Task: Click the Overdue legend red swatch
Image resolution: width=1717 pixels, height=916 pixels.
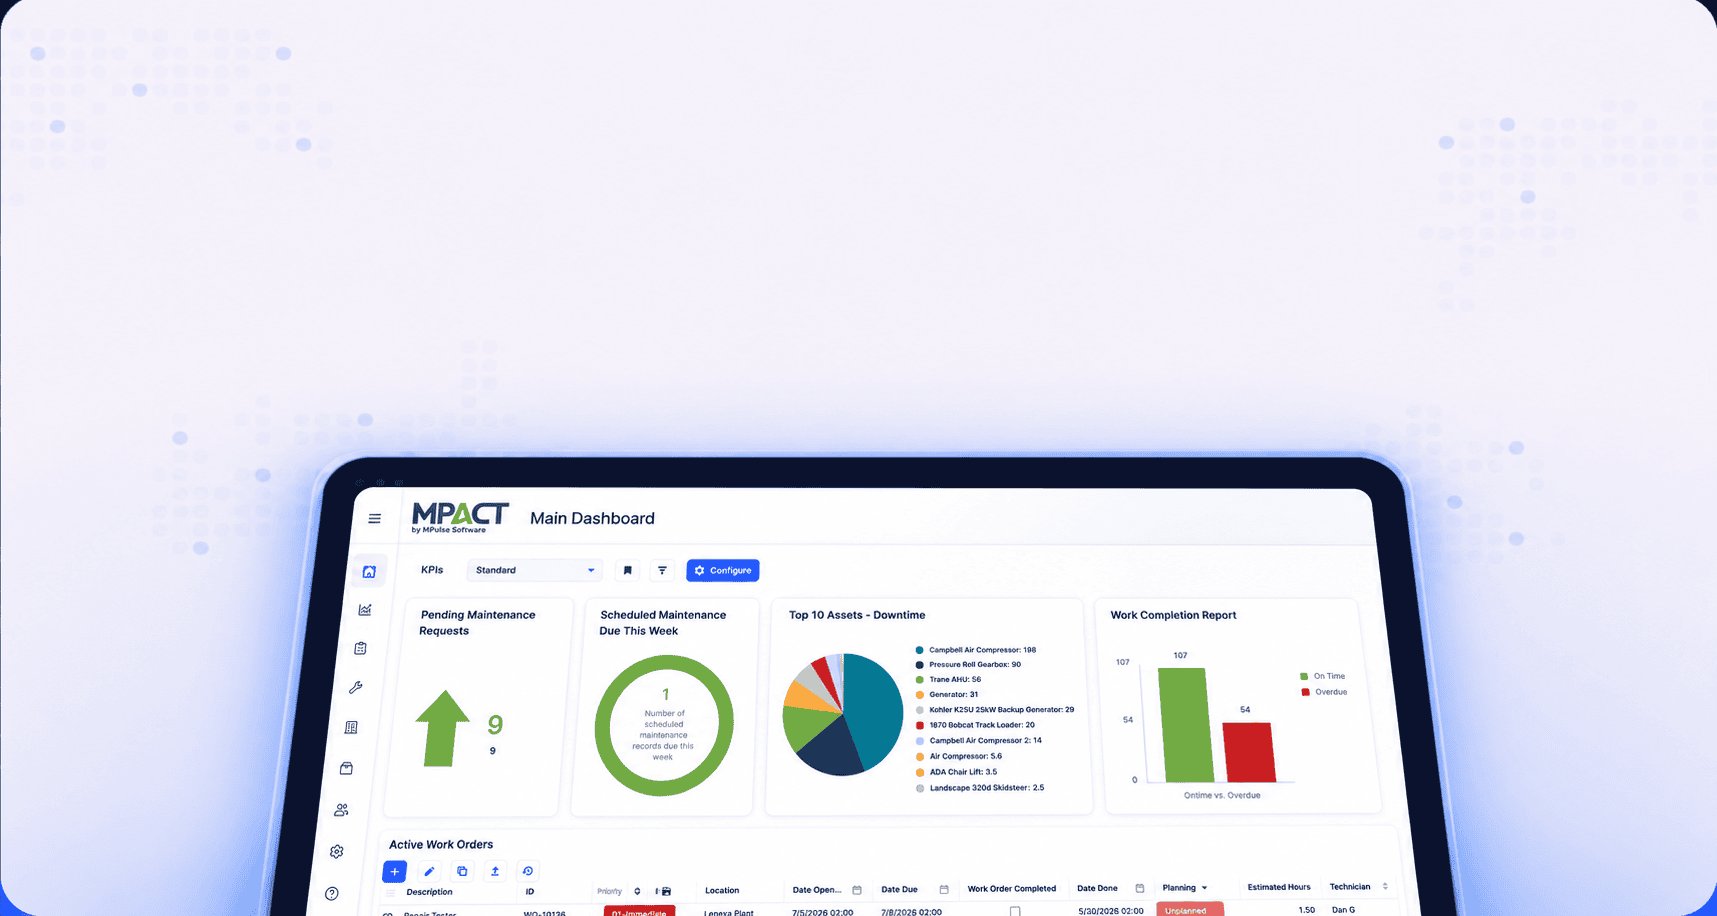Action: pos(1306,692)
